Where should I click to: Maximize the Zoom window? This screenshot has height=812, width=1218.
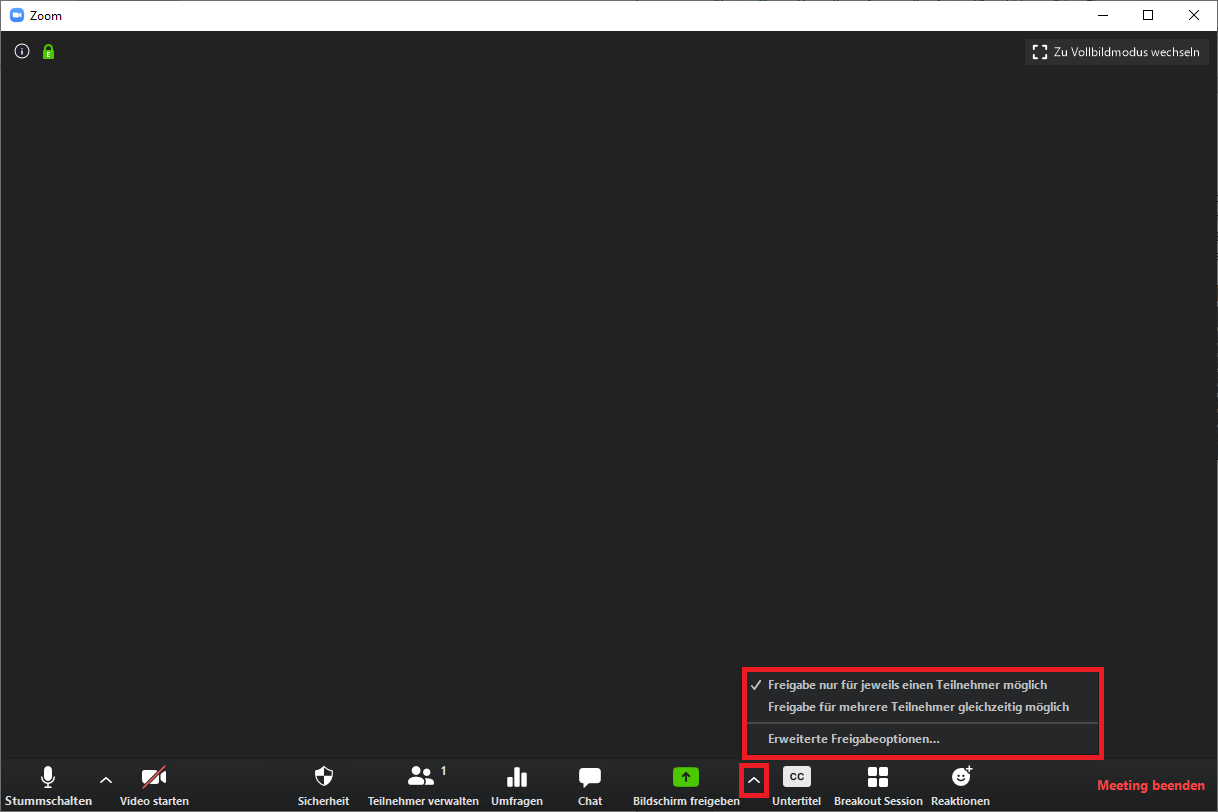click(1148, 15)
